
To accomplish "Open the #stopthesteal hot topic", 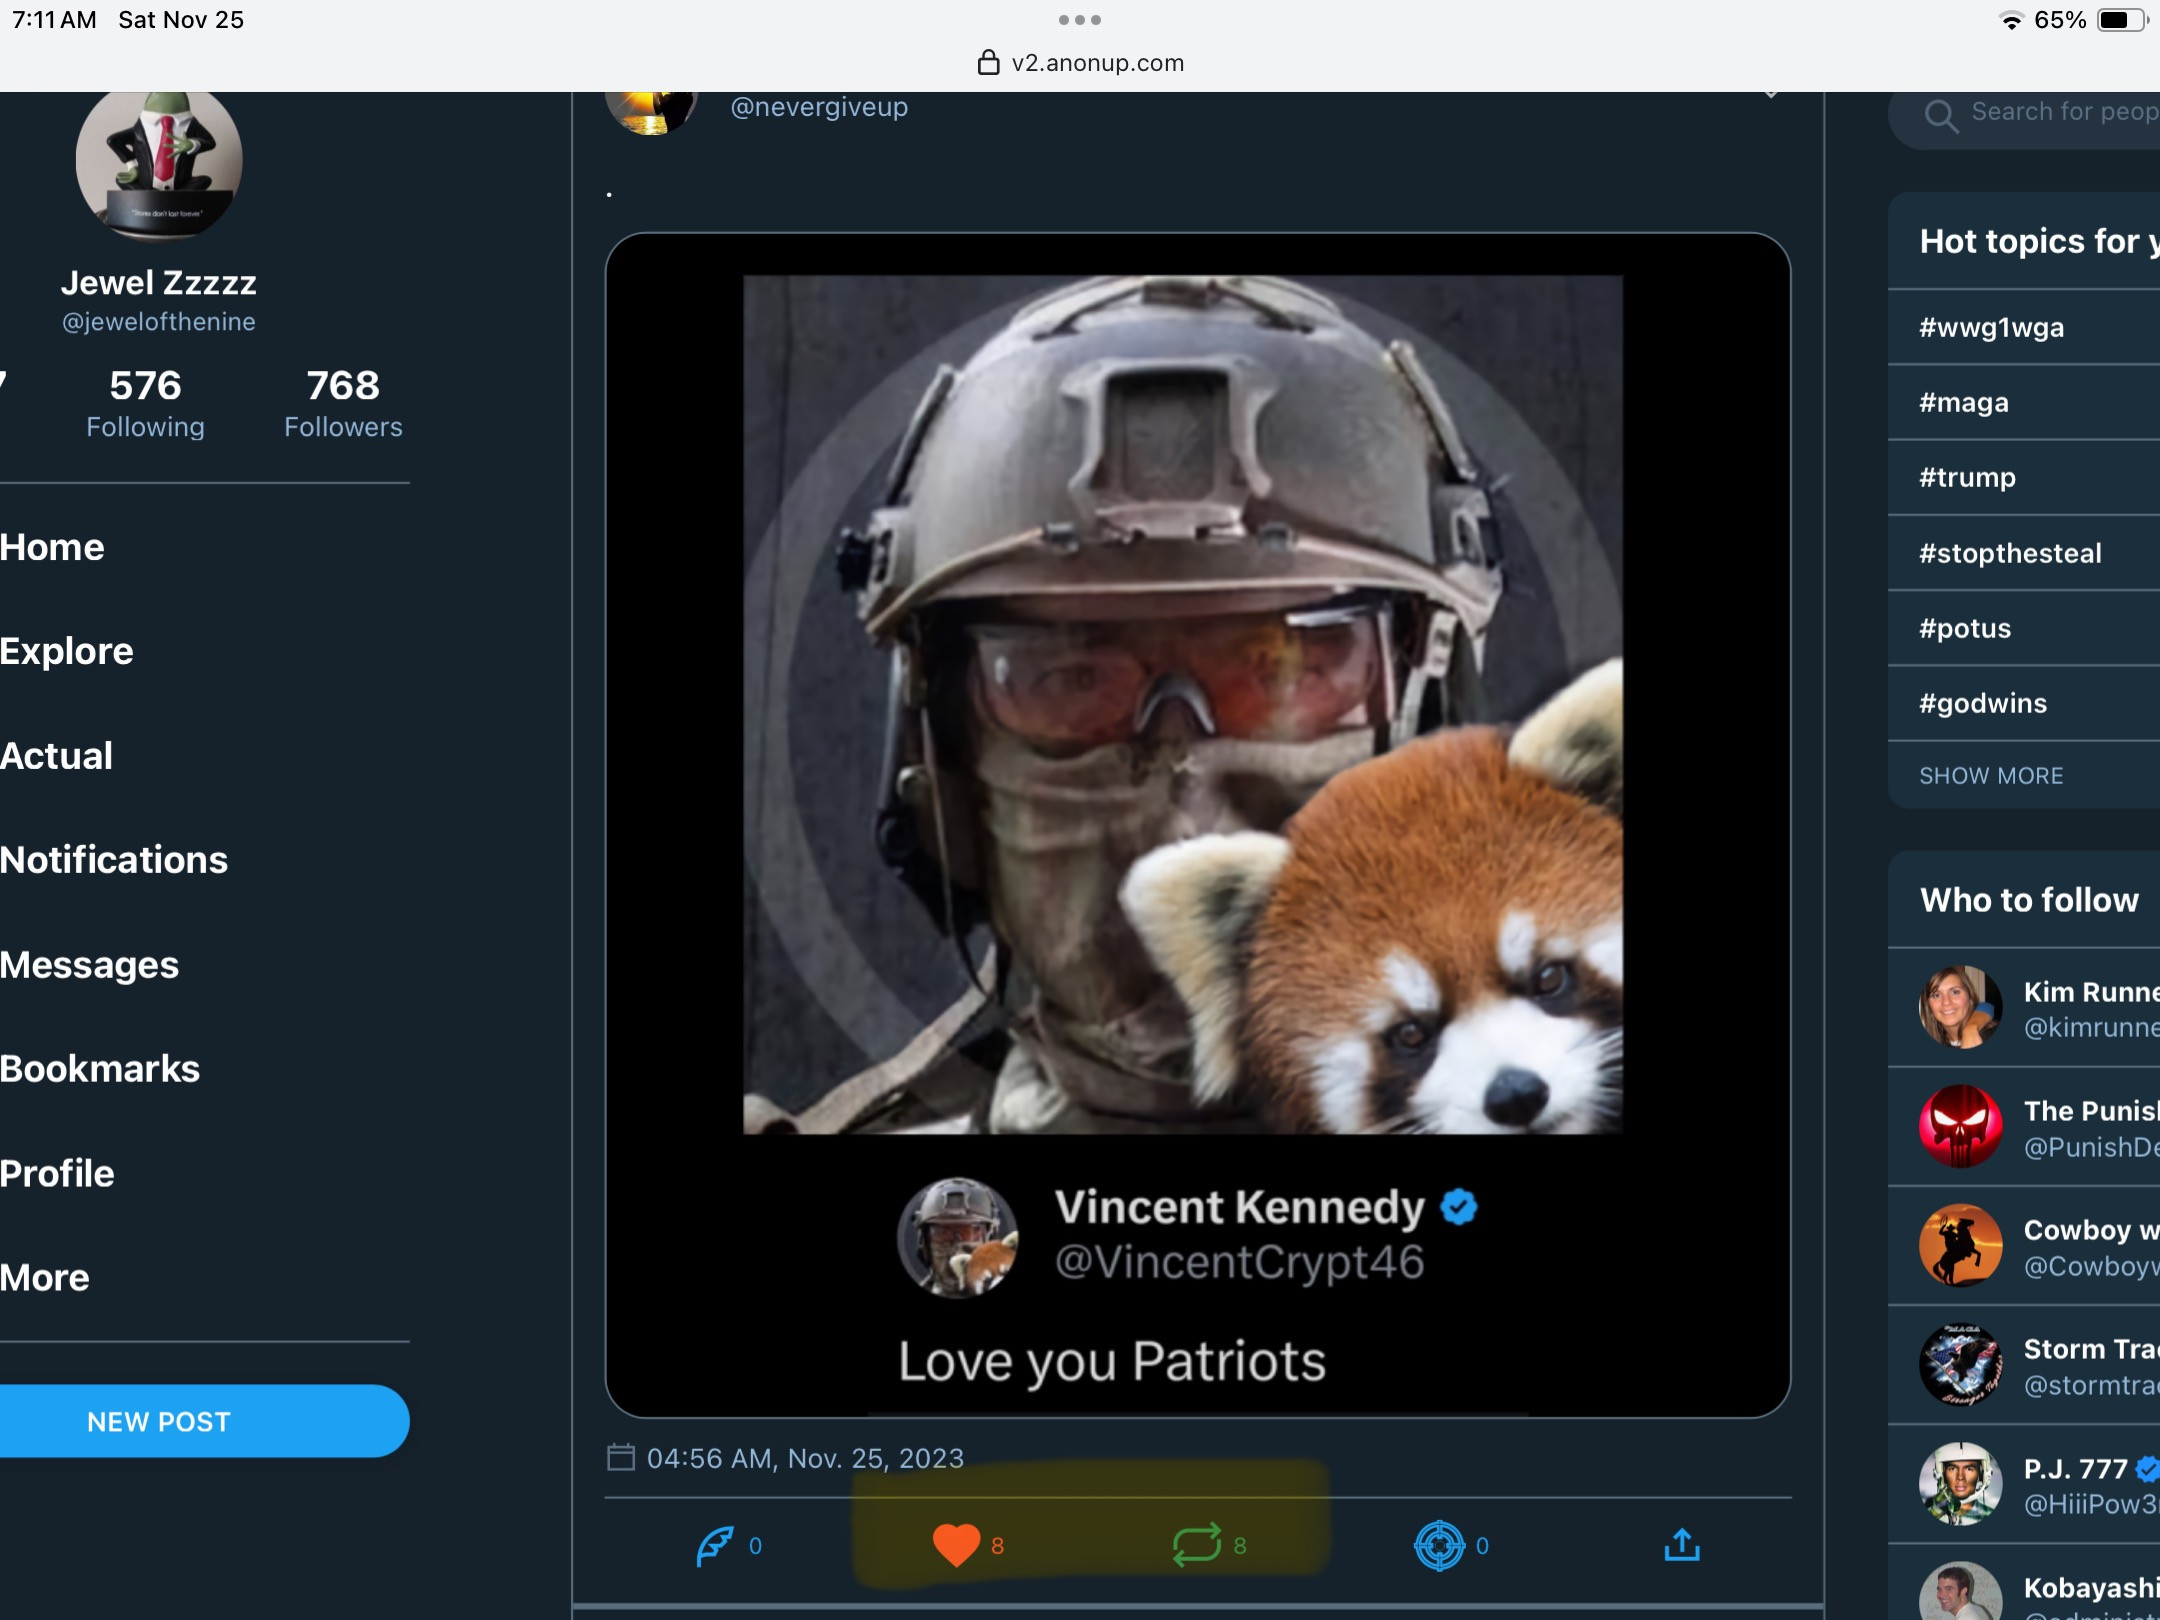I will pyautogui.click(x=2010, y=553).
